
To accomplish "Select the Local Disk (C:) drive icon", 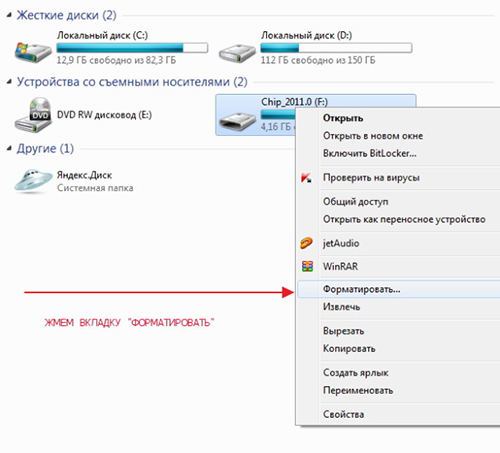I will pyautogui.click(x=33, y=52).
